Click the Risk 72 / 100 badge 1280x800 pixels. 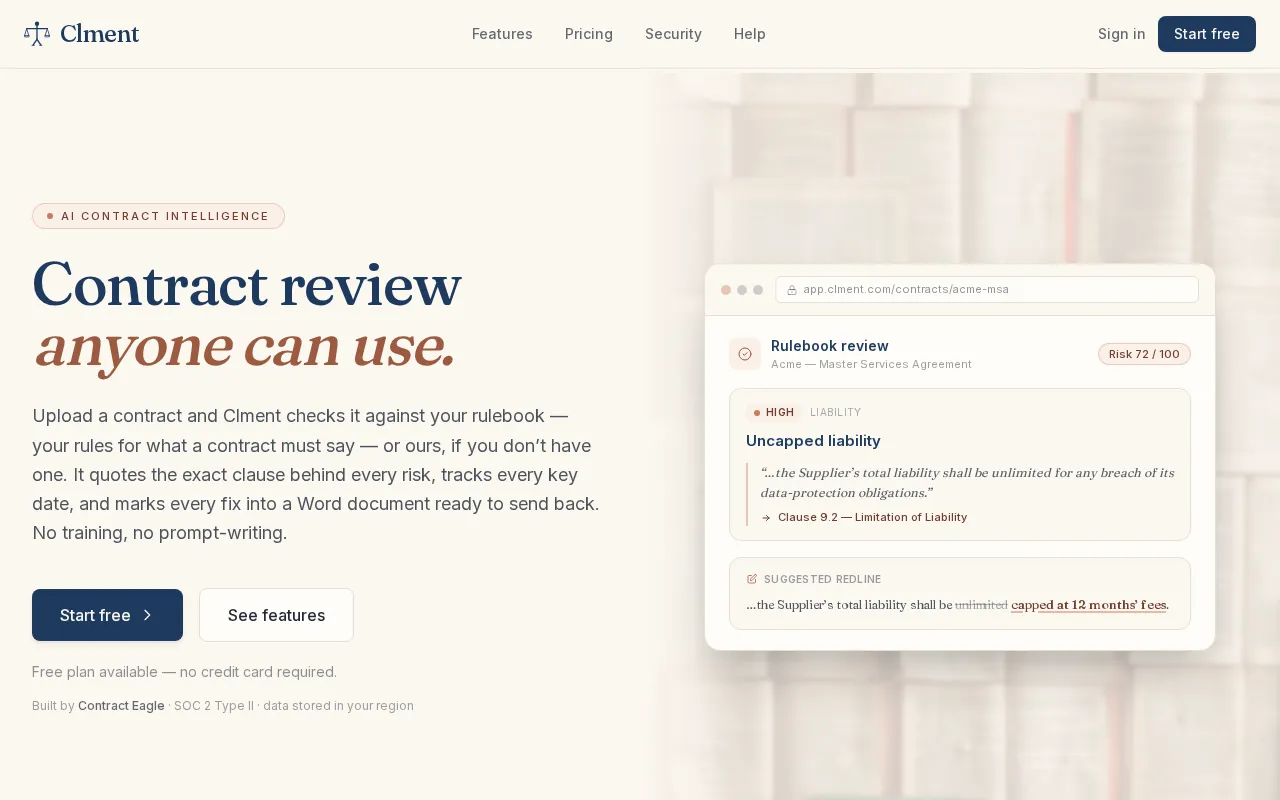coord(1144,354)
